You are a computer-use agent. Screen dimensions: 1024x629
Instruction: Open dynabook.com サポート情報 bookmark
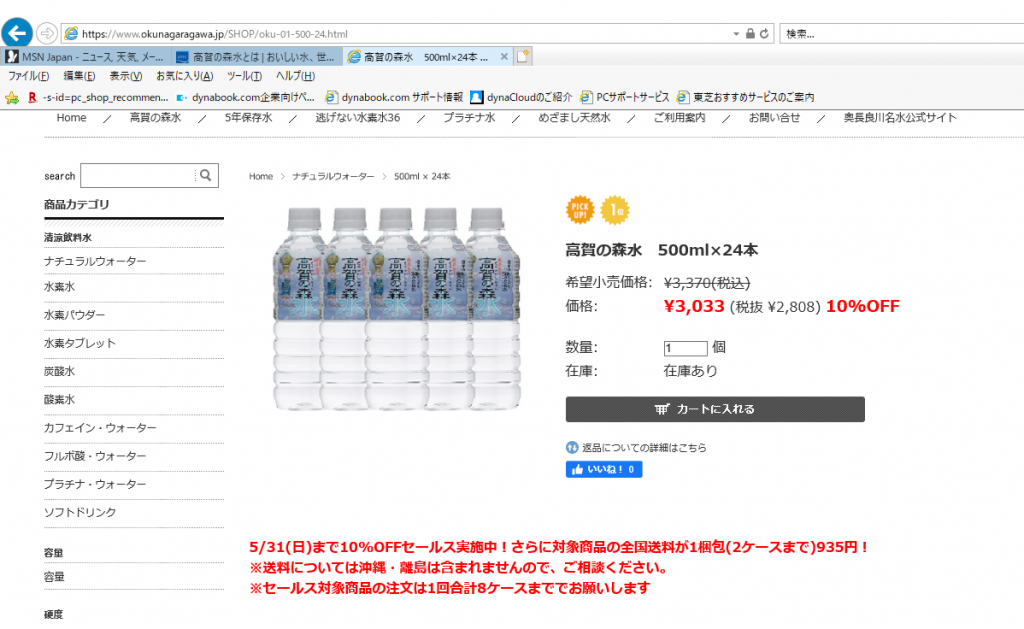[394, 97]
